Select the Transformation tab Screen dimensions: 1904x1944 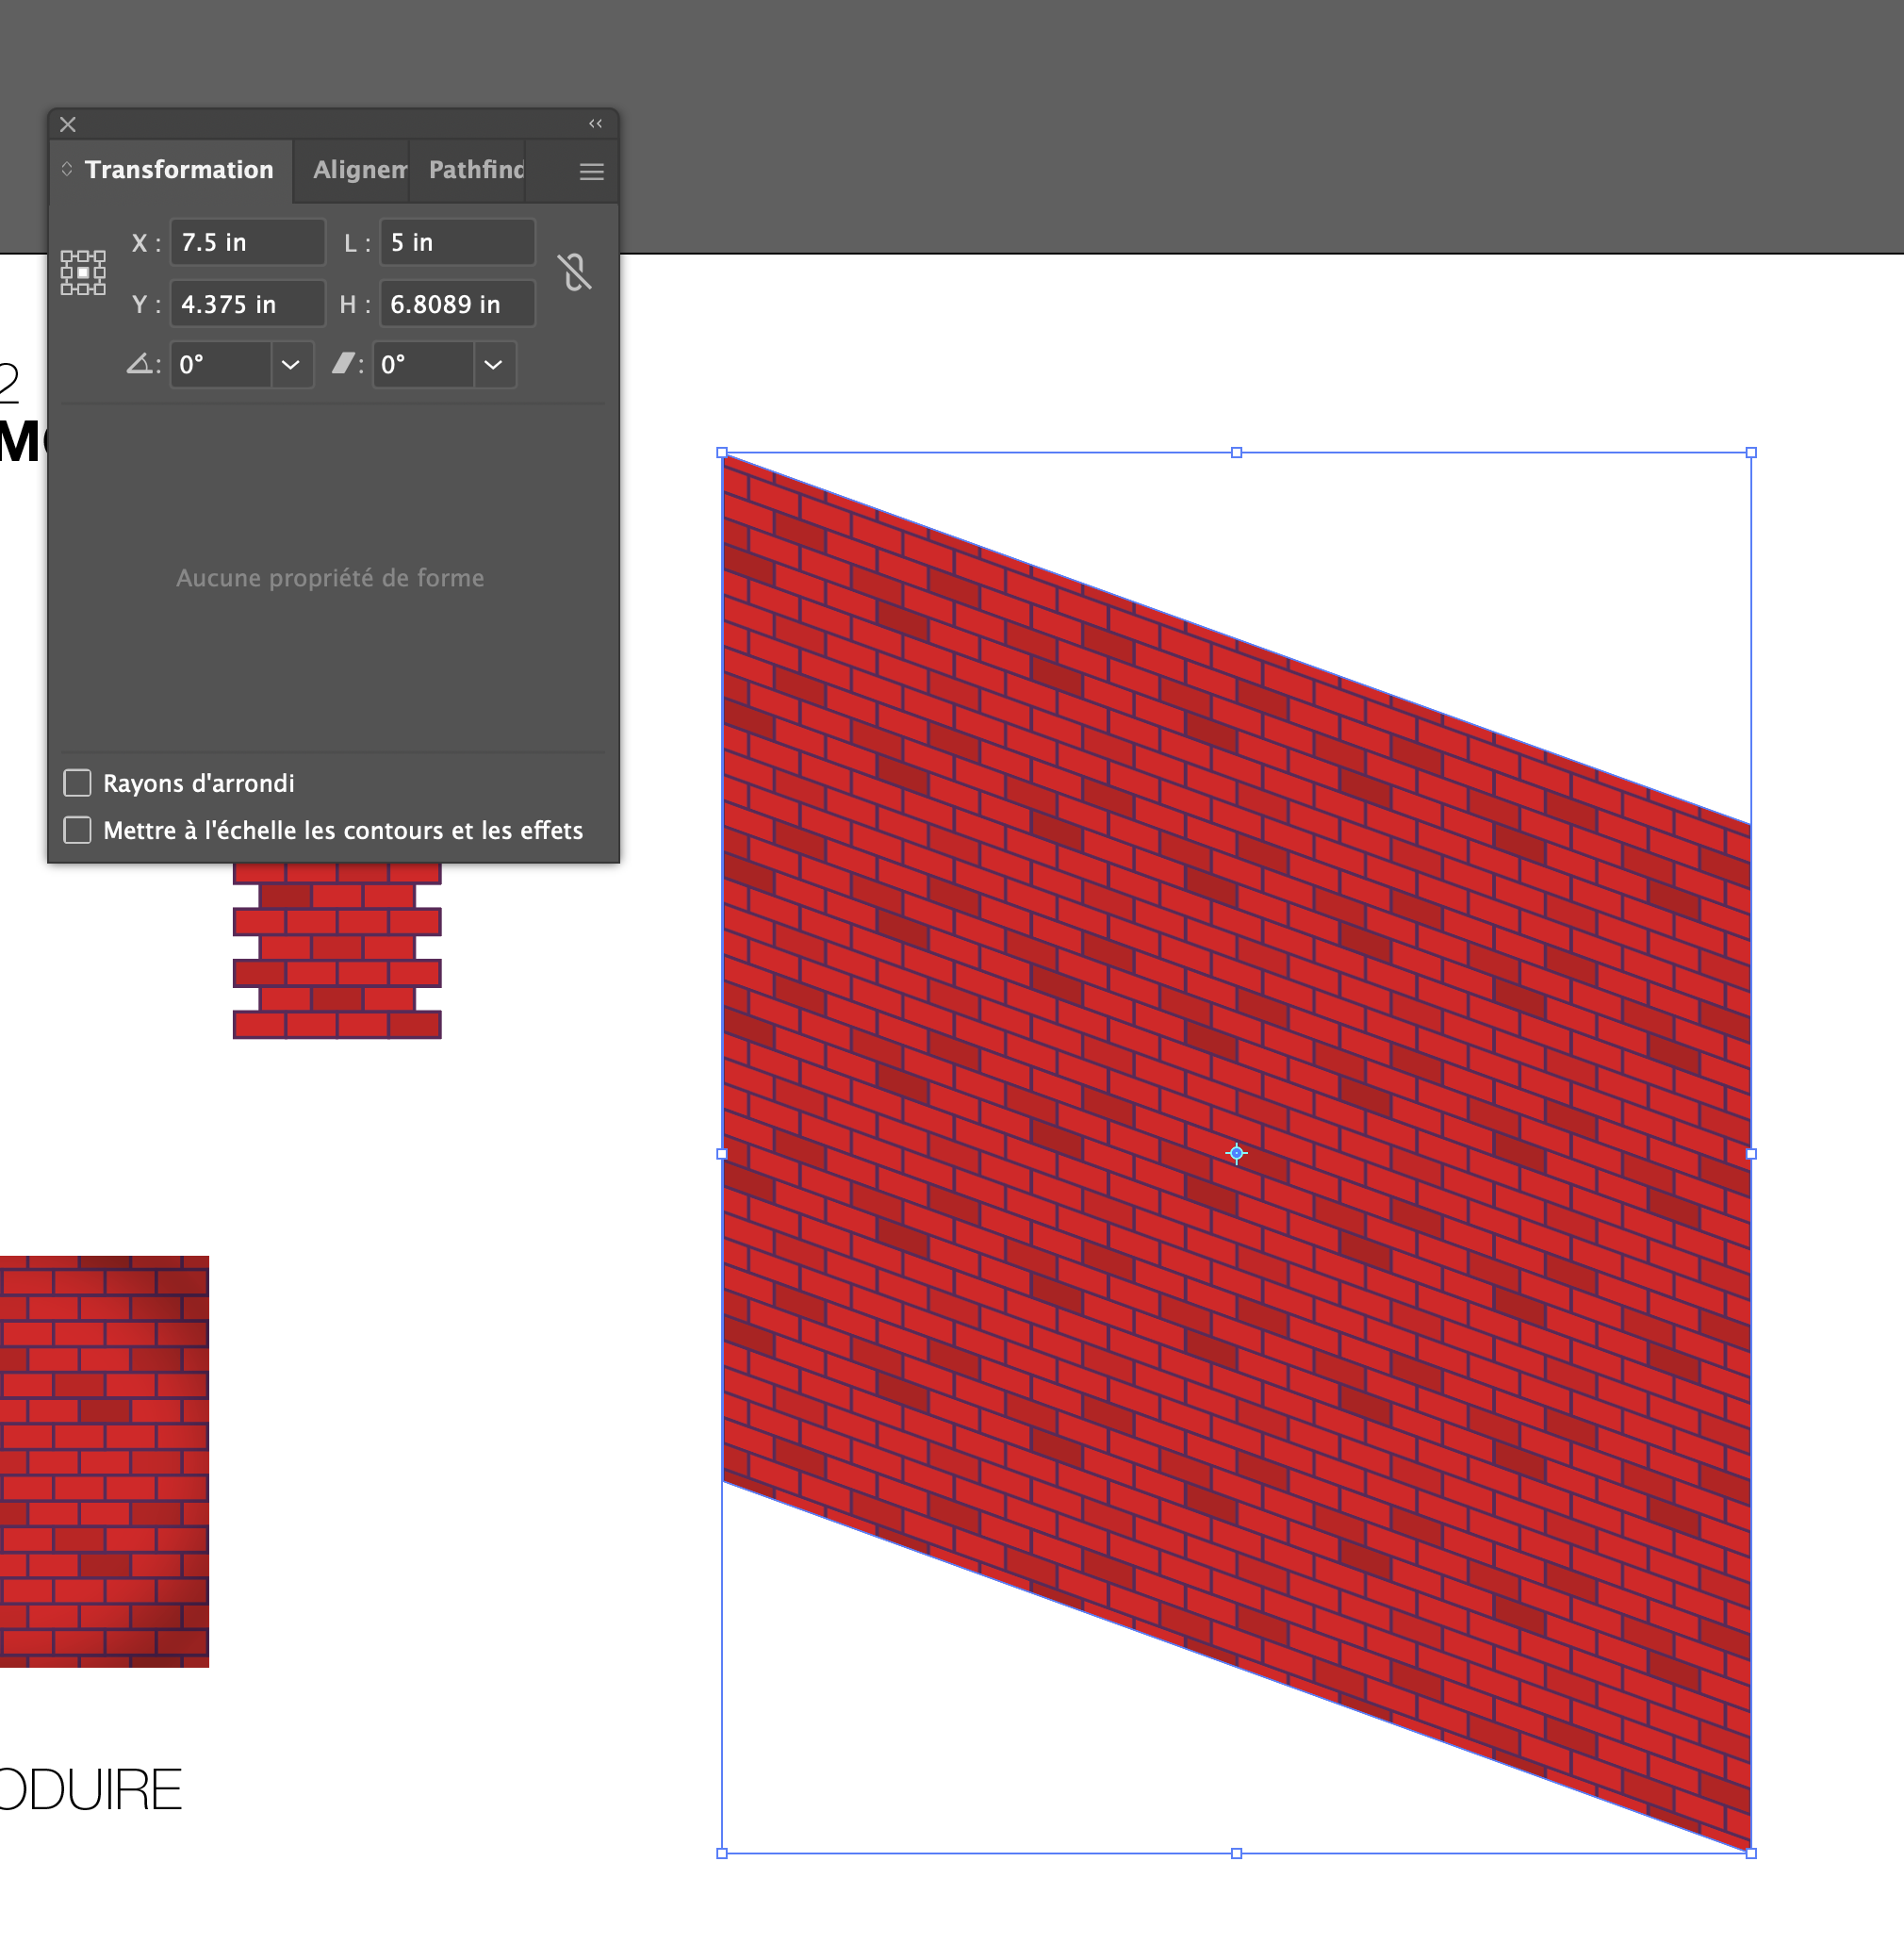179,170
